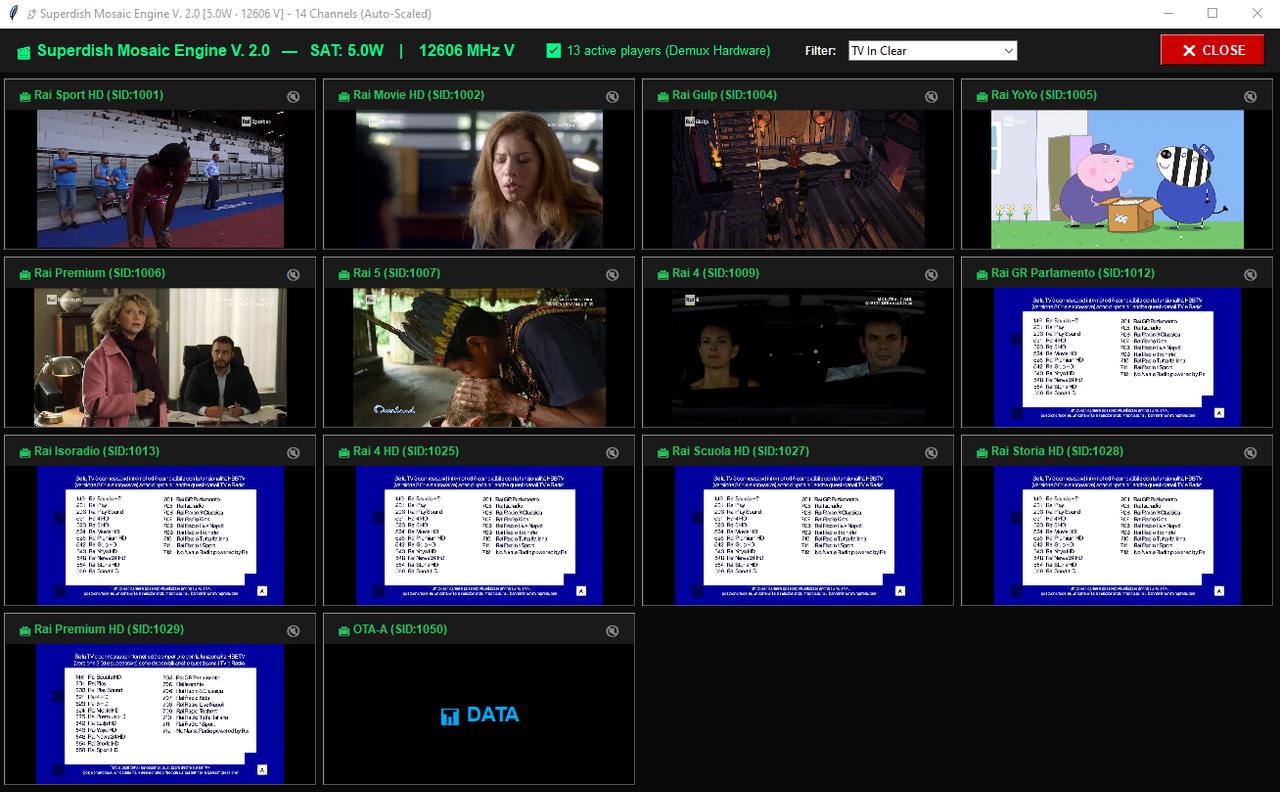Click the "Rai Sport HD (SID:1001)" title
The height and width of the screenshot is (792, 1280).
[x=99, y=95]
